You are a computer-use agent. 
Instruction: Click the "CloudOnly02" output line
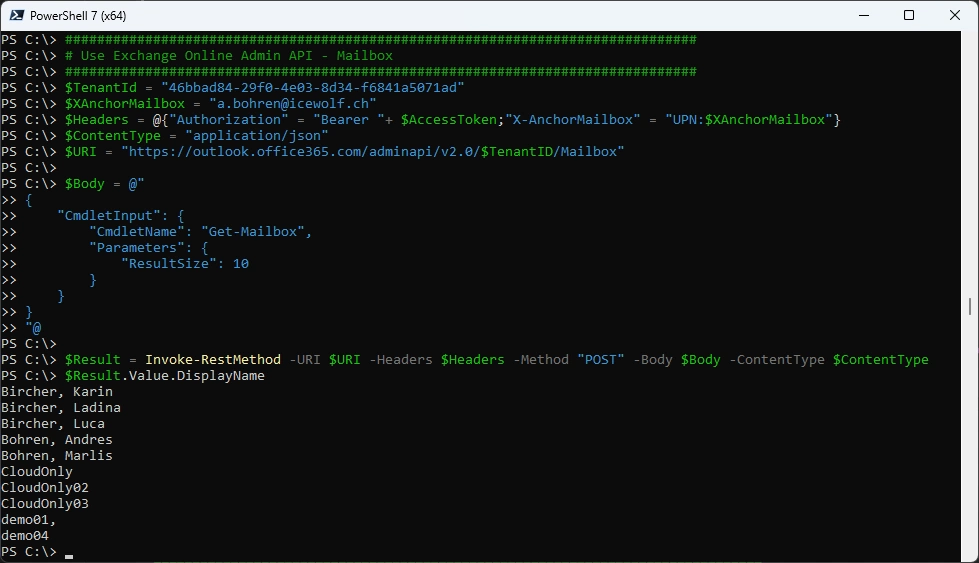click(x=44, y=488)
